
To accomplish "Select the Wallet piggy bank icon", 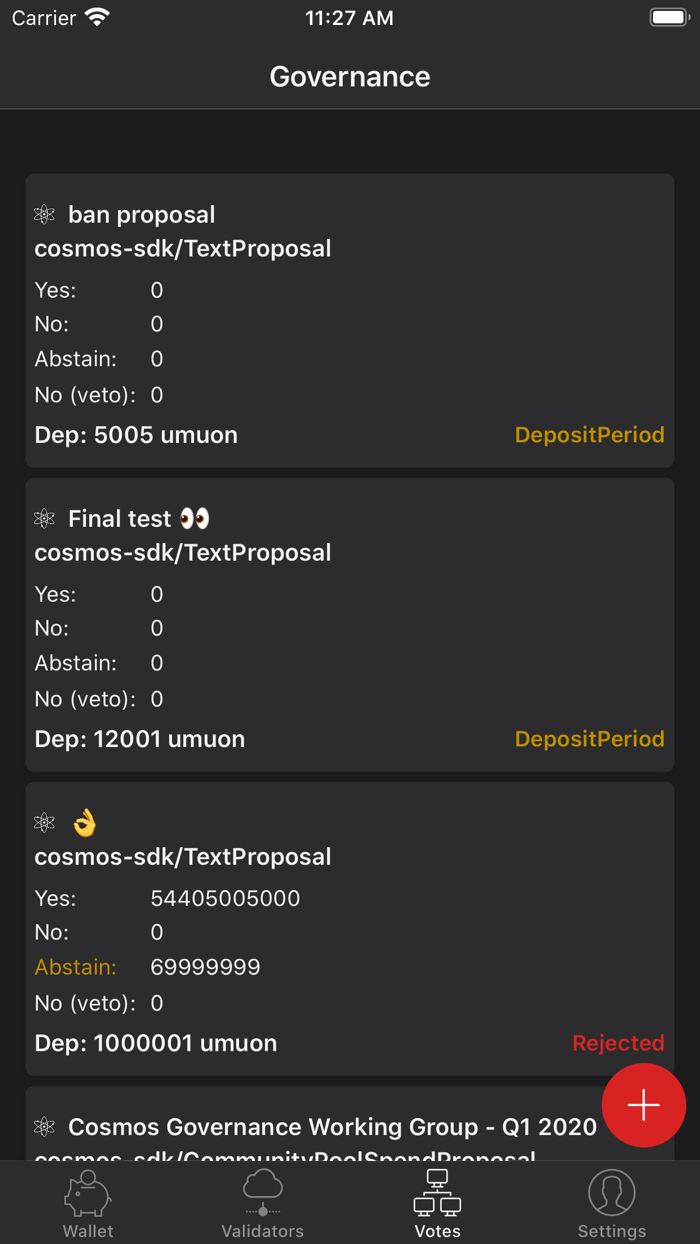I will pos(87,1200).
